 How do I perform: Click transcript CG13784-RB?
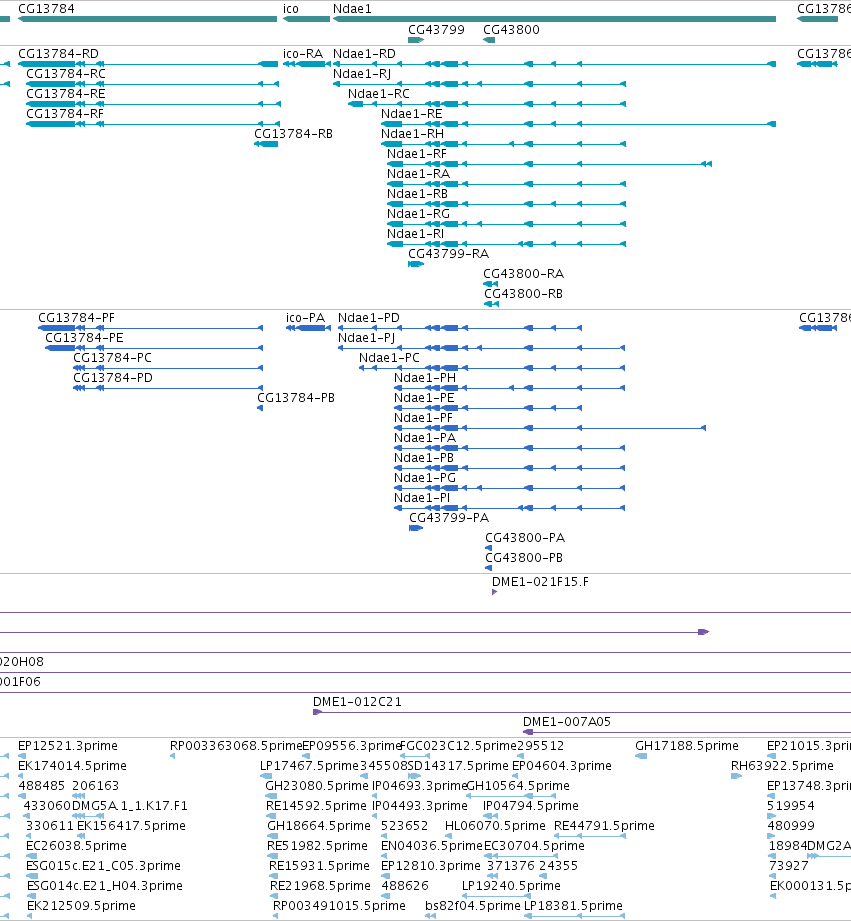click(294, 133)
